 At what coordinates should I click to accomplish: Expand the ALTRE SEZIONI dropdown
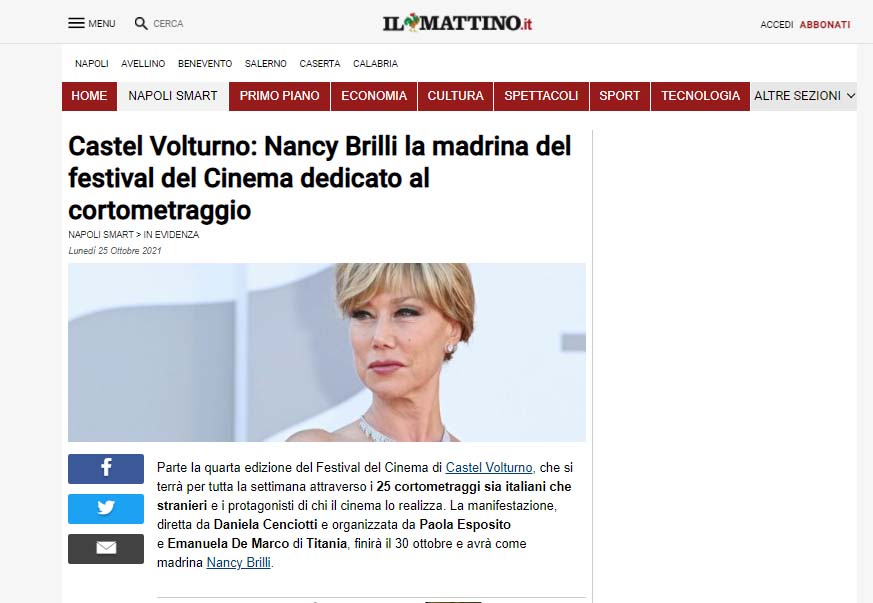point(804,96)
